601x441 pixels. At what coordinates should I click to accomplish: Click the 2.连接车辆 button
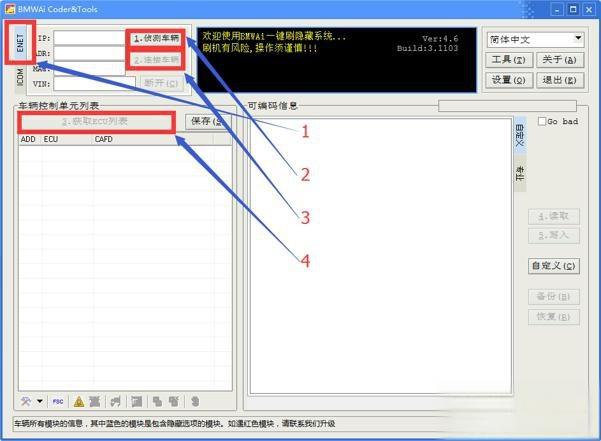[x=156, y=60]
